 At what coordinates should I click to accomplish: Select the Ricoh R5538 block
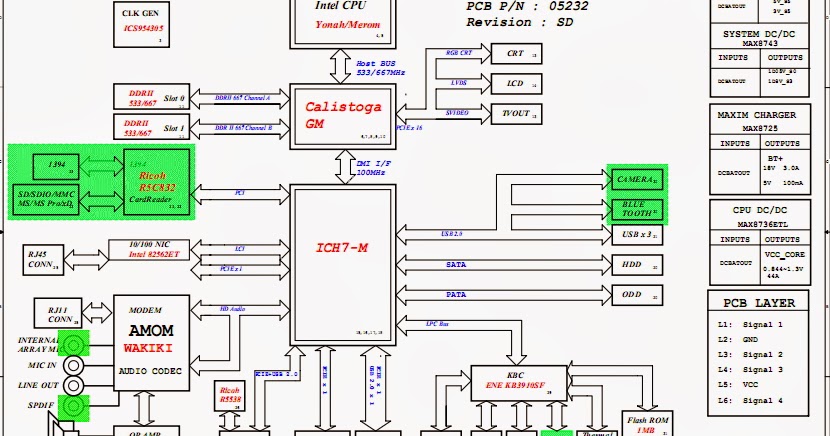pyautogui.click(x=230, y=396)
